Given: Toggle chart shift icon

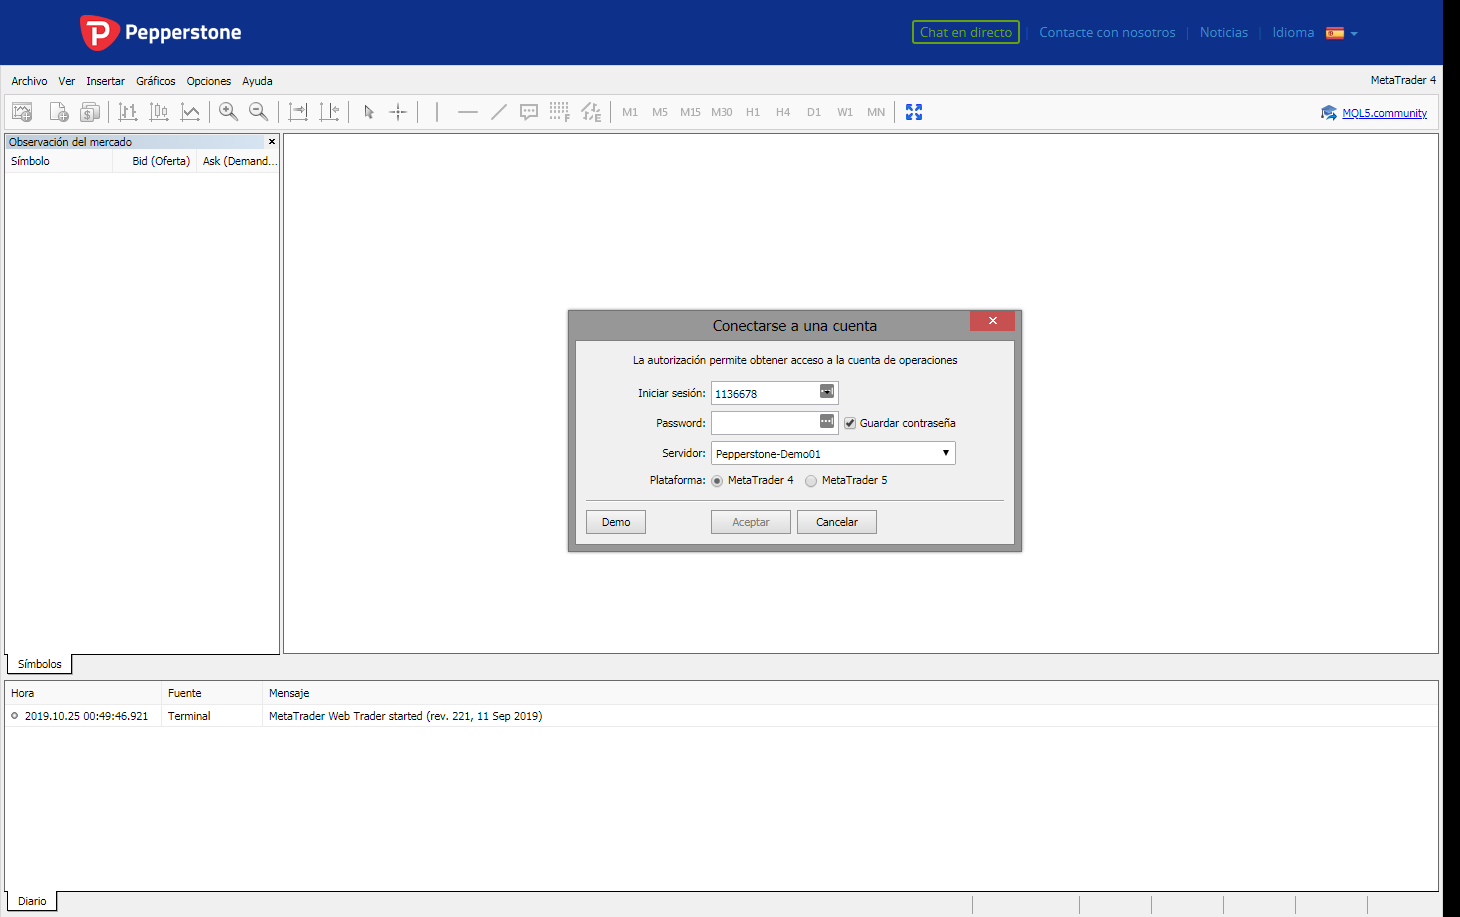Looking at the screenshot, I should pyautogui.click(x=329, y=112).
